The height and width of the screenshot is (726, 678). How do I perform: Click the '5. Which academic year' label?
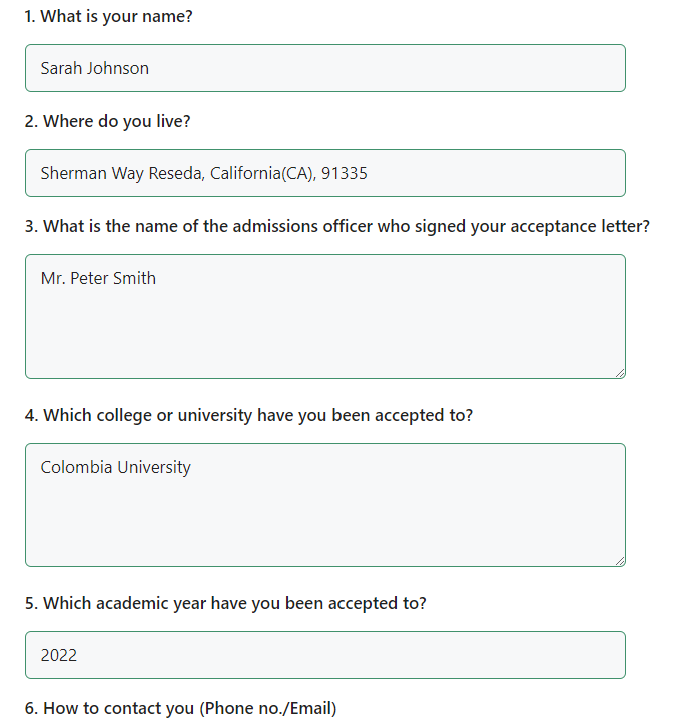pyautogui.click(x=226, y=603)
